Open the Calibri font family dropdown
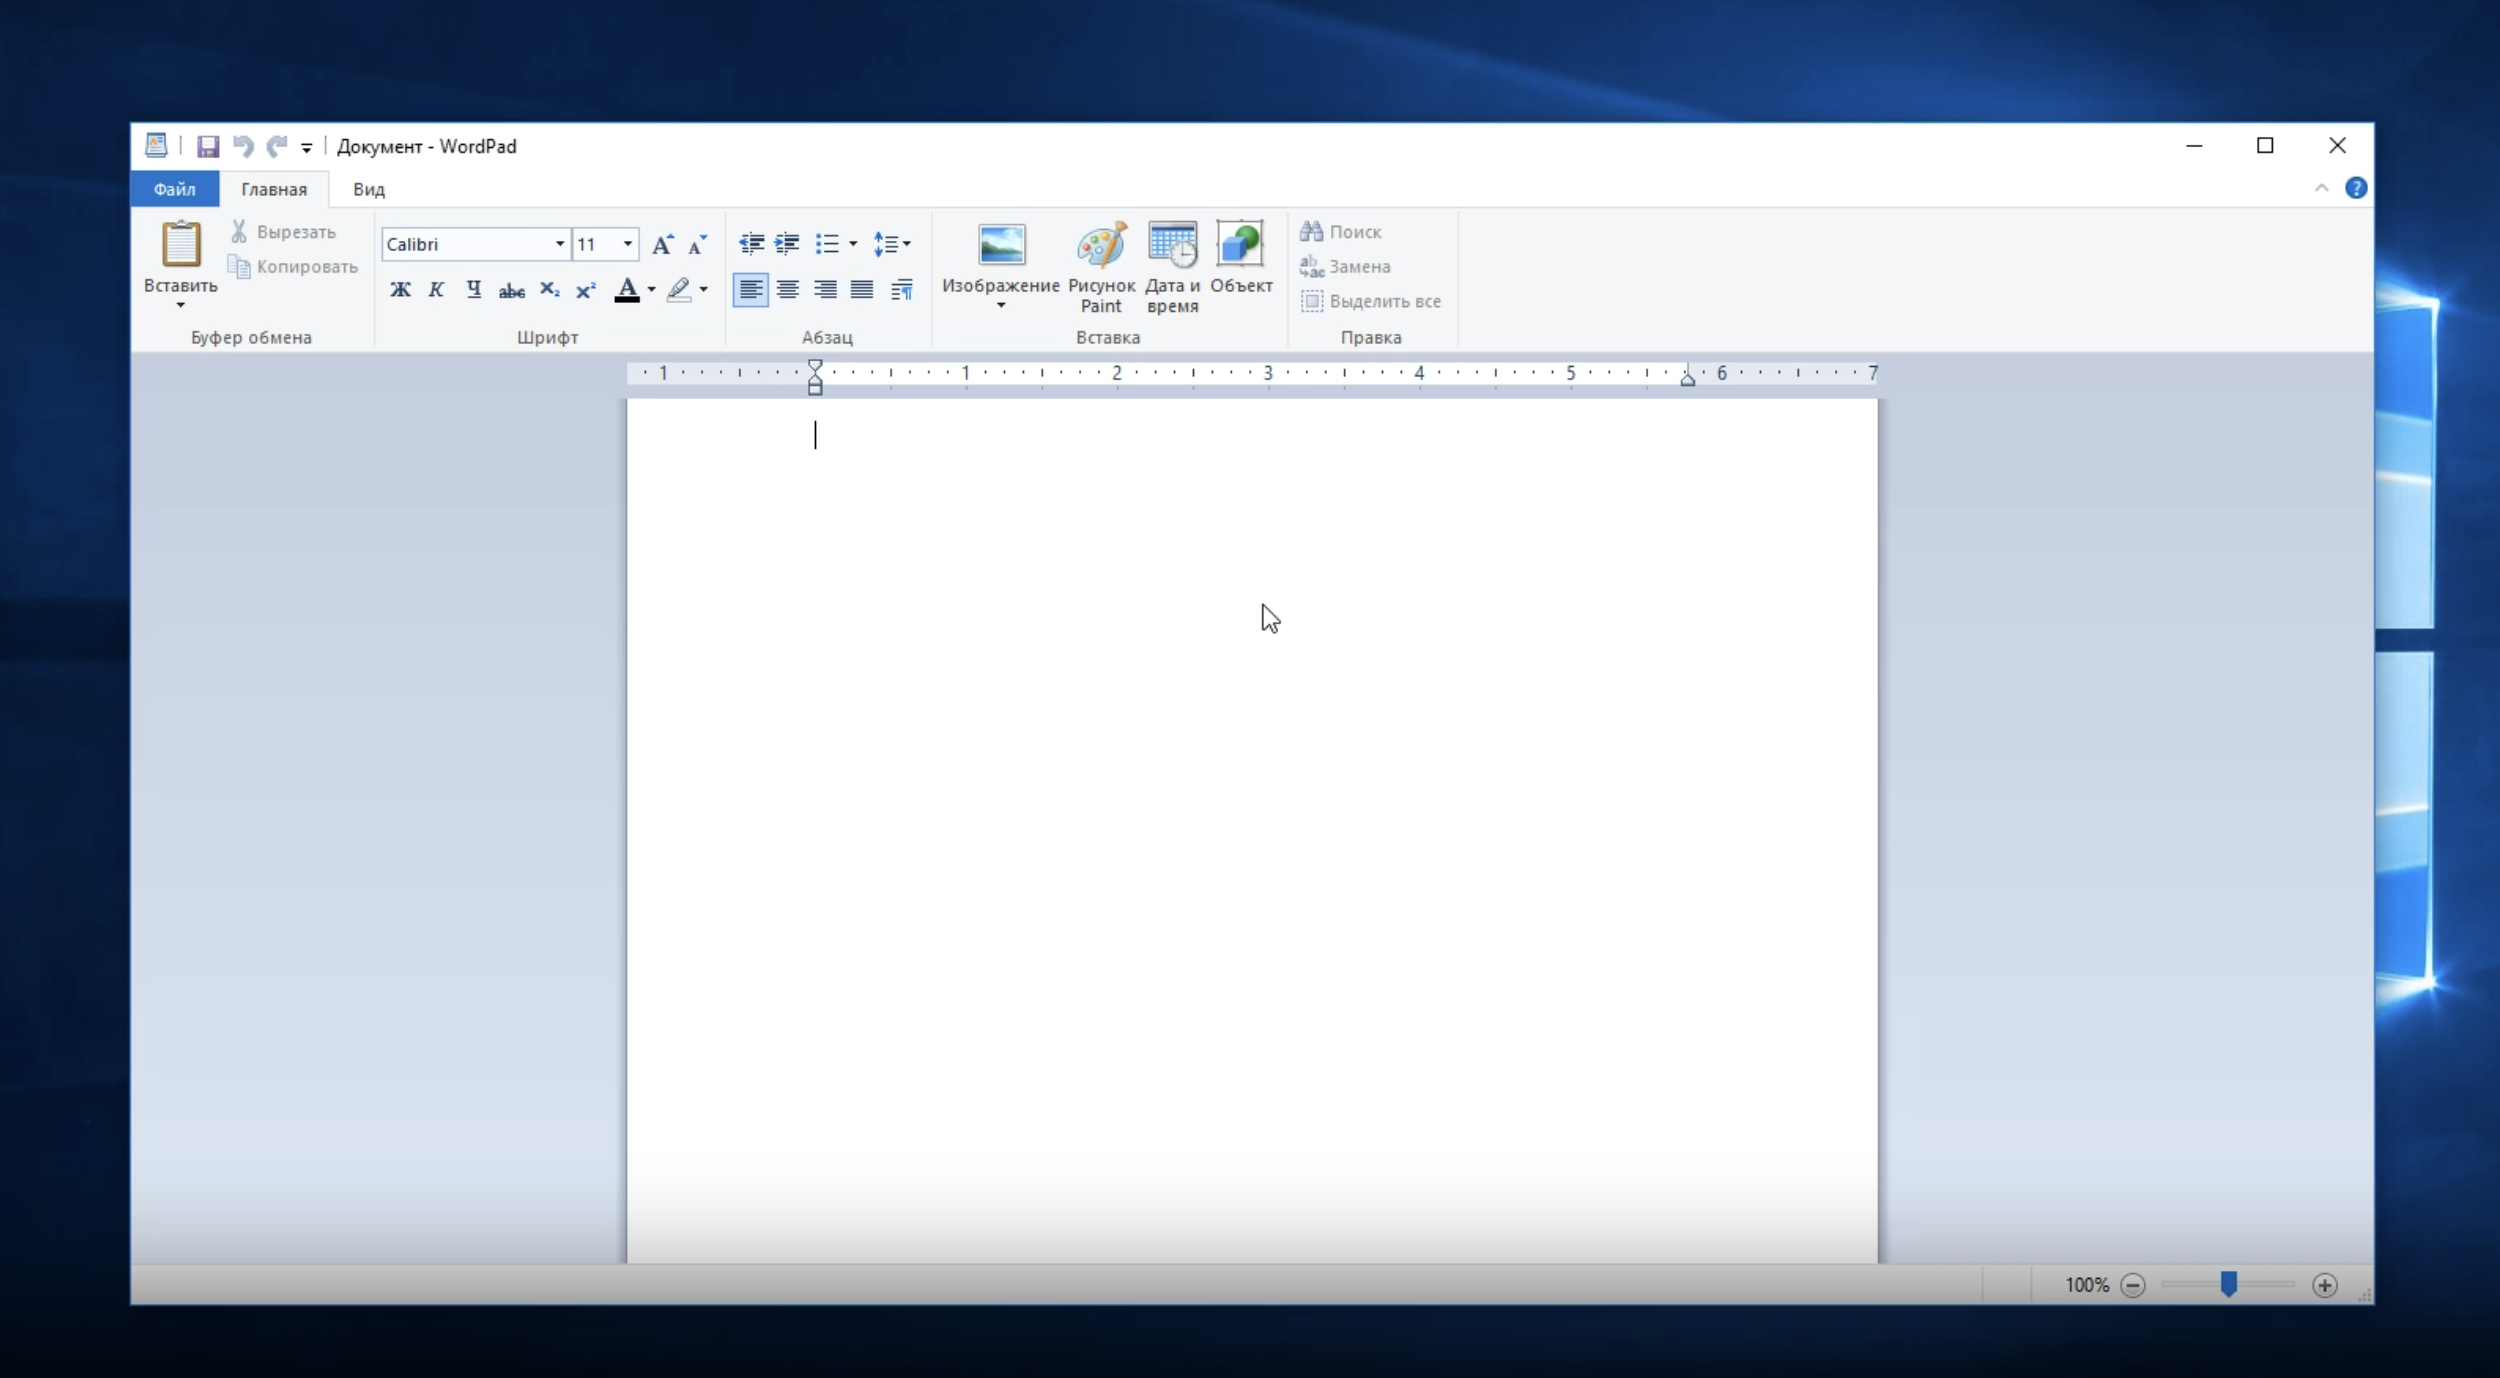 point(559,245)
